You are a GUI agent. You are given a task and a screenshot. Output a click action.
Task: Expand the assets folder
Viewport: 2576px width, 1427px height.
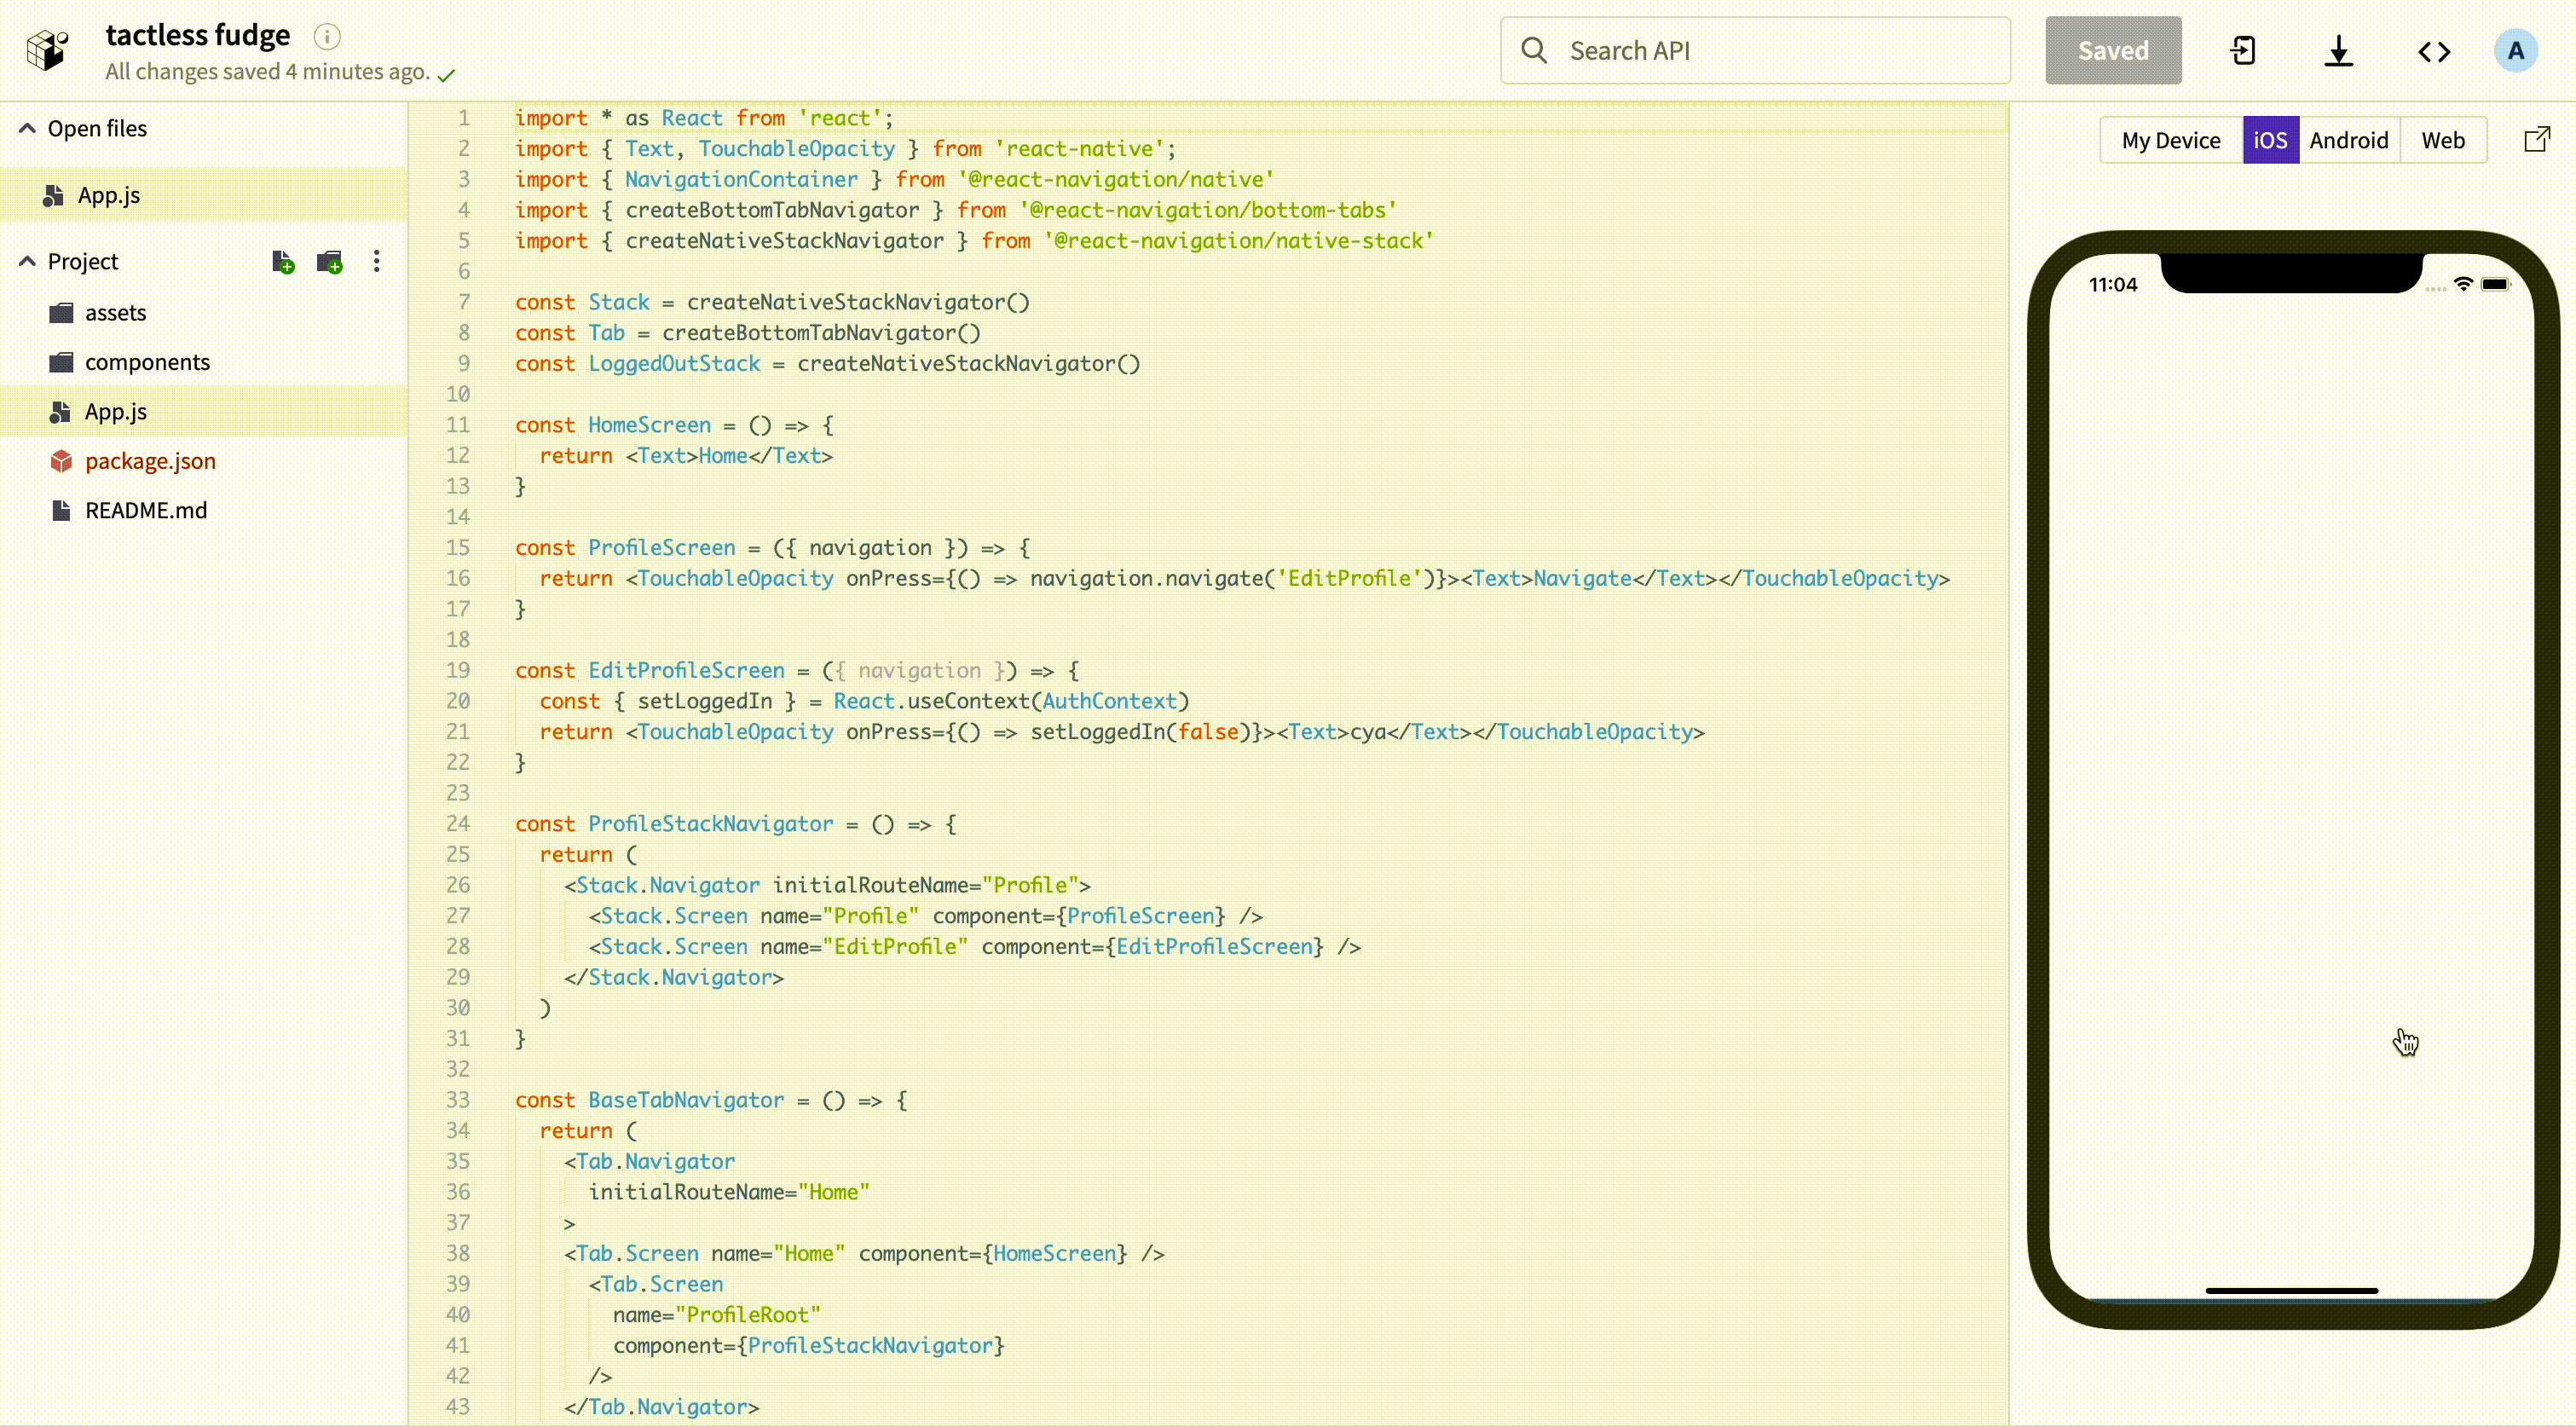click(204, 313)
